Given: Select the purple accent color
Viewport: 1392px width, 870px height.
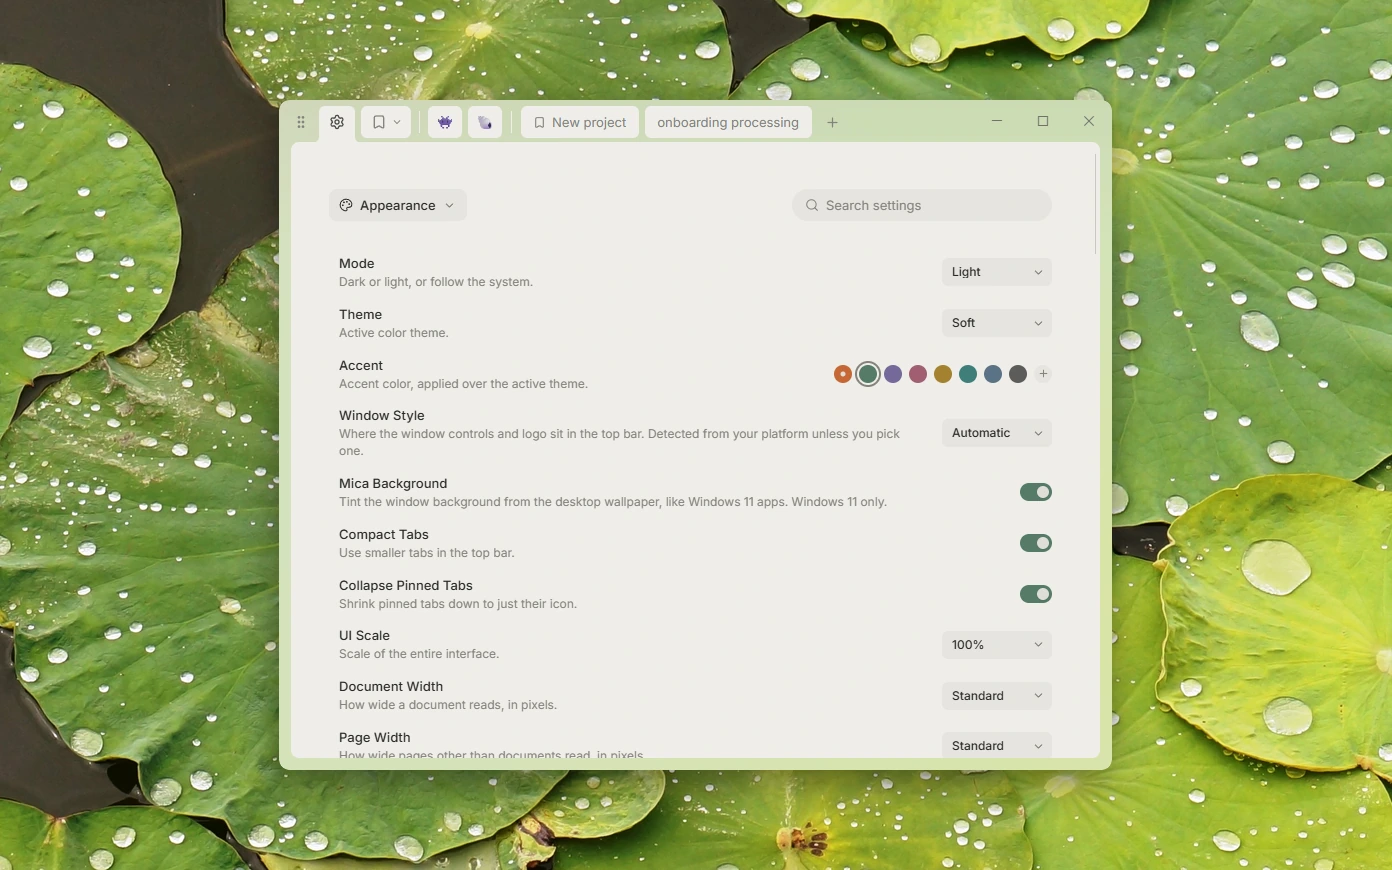Looking at the screenshot, I should (893, 374).
